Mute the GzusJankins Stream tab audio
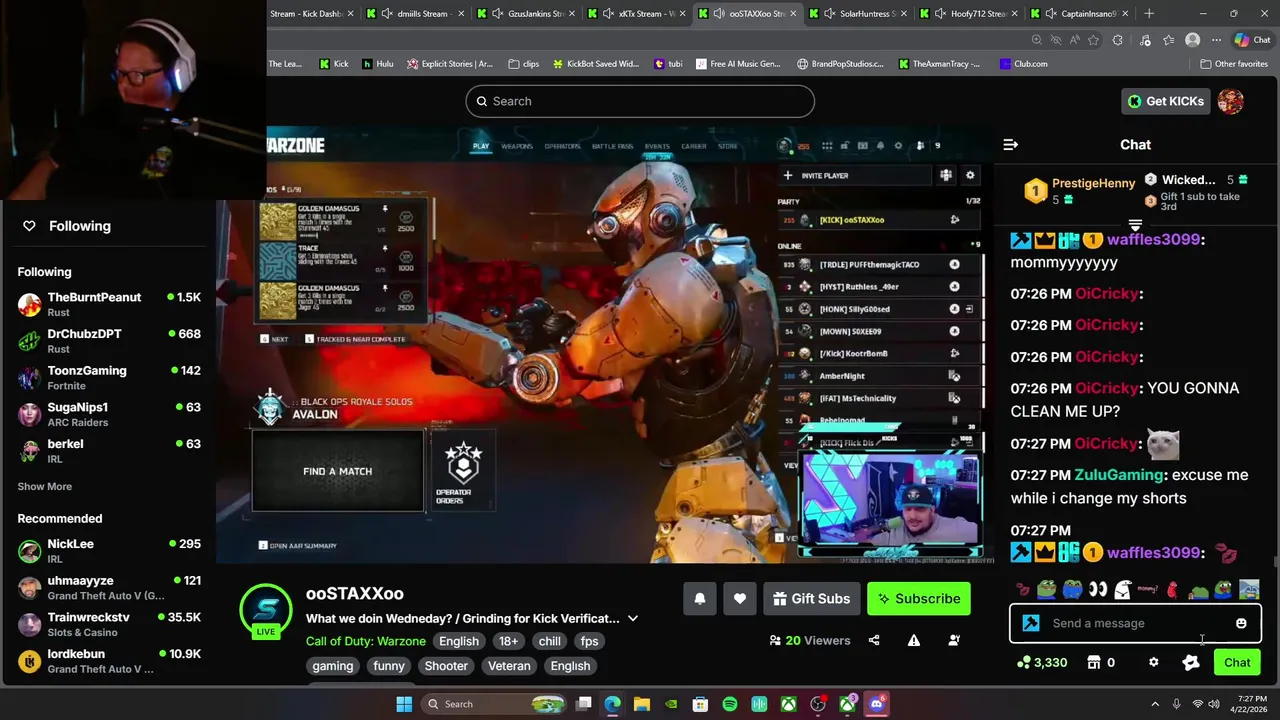This screenshot has height=720, width=1280. [x=497, y=14]
